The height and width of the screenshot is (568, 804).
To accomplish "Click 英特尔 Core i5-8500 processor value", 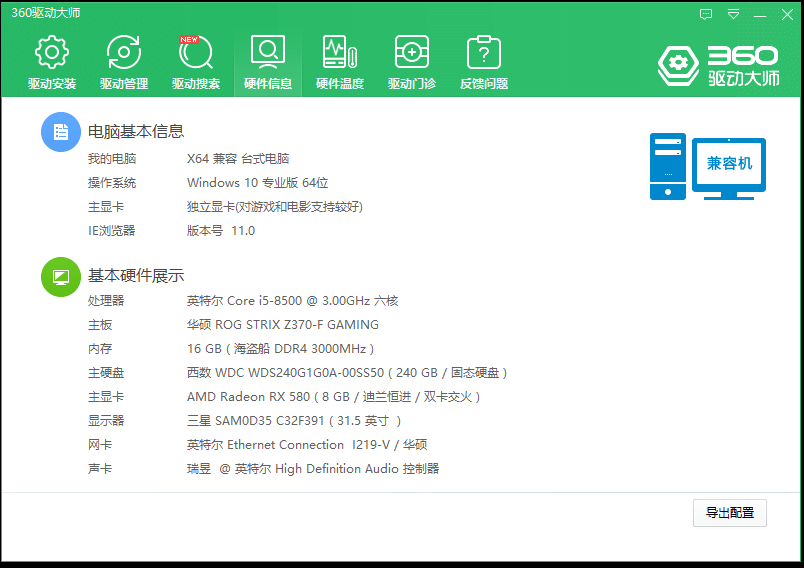I will pos(292,300).
